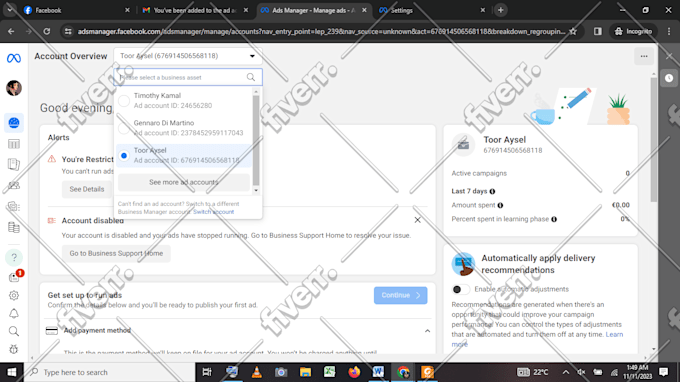The height and width of the screenshot is (382, 680).
Task: Open Settings gear in left sidebar
Action: [14, 295]
